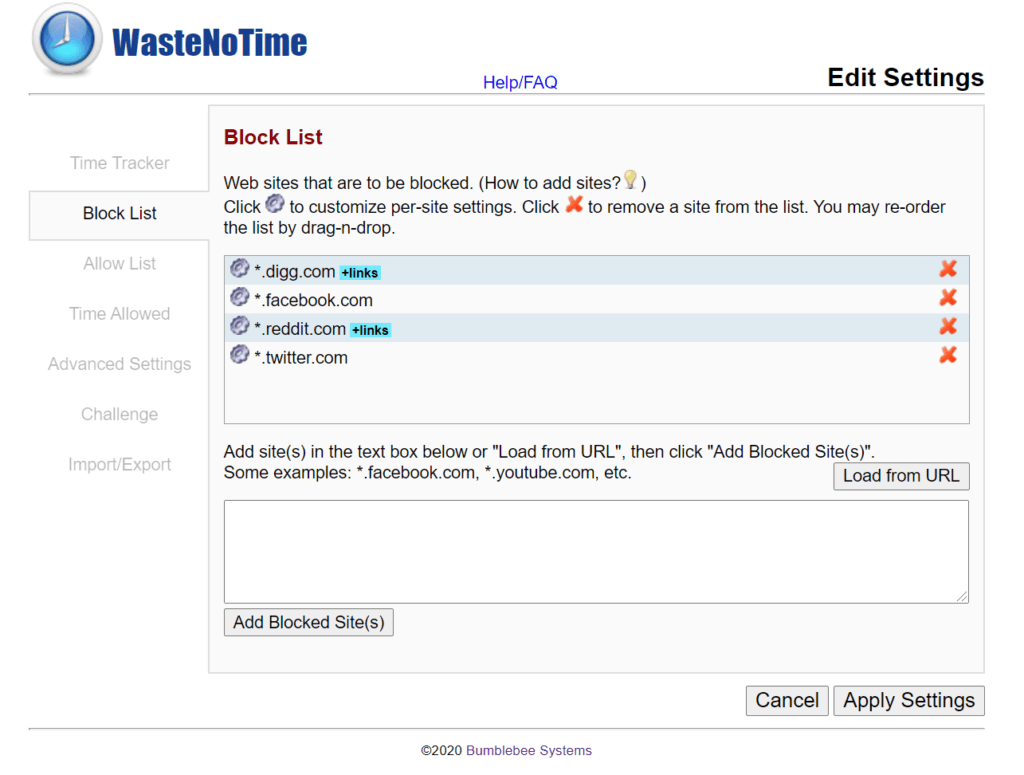Switch to the Time Tracker tab
Viewport: 1024px width, 775px height.
(120, 163)
